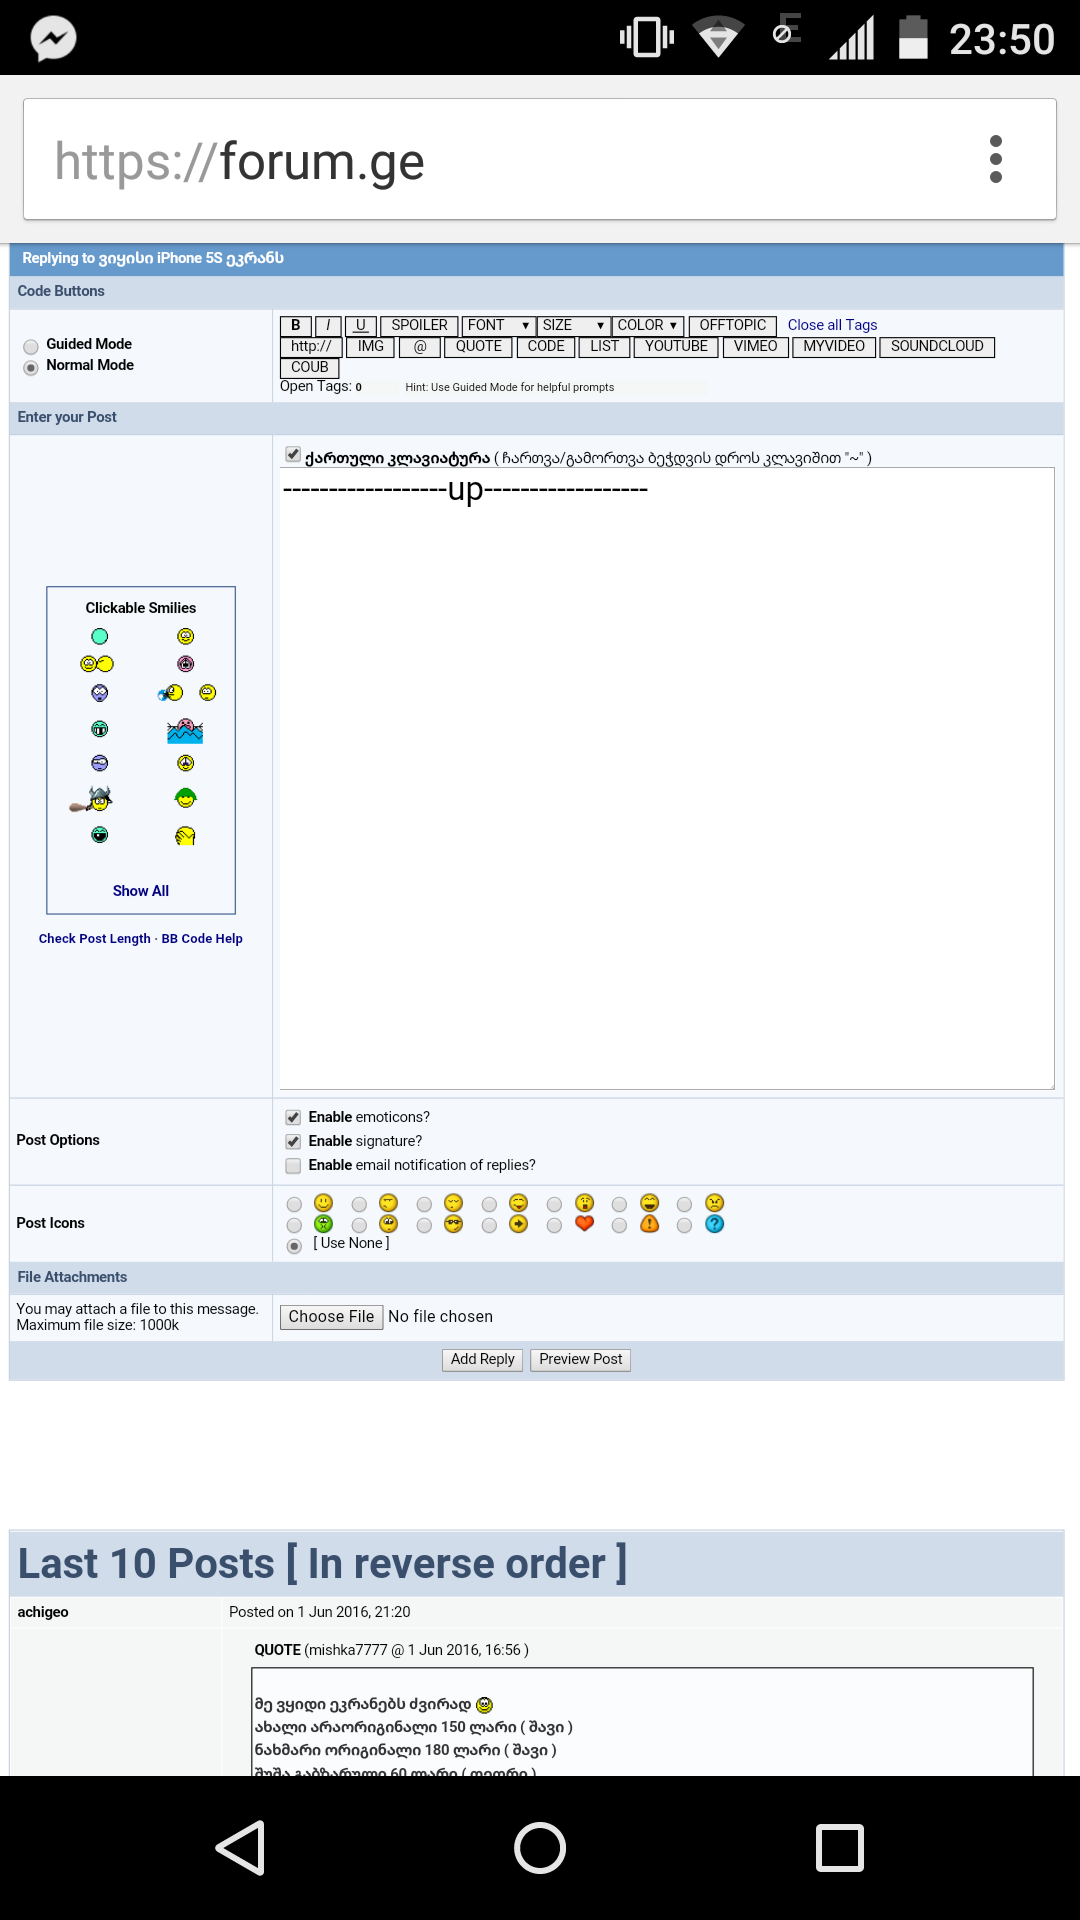
Task: Toggle Enable signature checkbox
Action: pyautogui.click(x=293, y=1141)
